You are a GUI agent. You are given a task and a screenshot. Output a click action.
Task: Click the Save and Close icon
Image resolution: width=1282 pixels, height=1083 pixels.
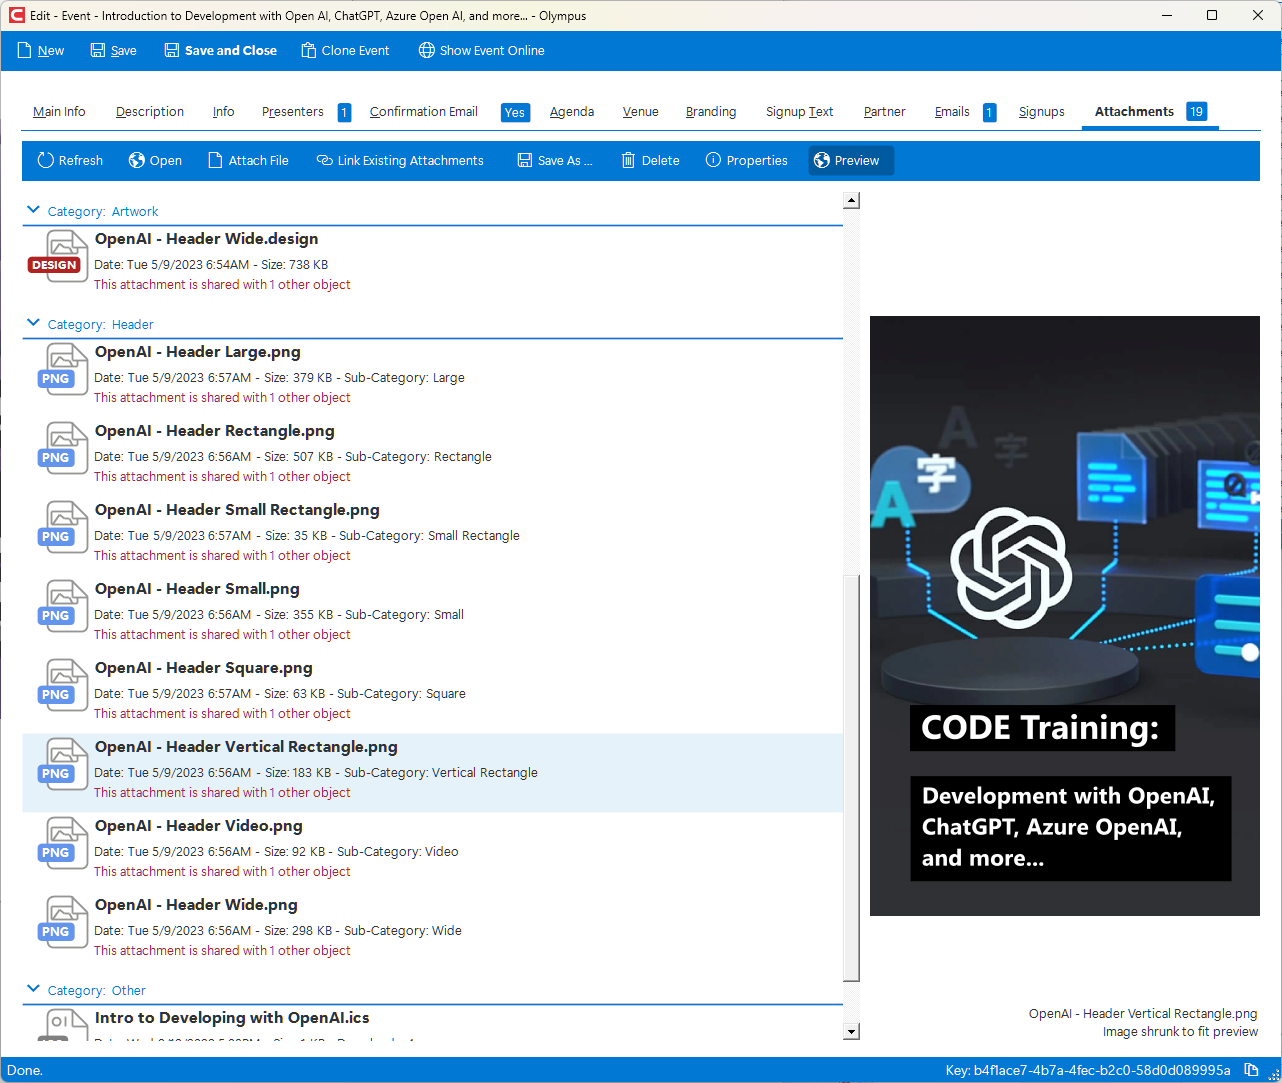(x=172, y=50)
